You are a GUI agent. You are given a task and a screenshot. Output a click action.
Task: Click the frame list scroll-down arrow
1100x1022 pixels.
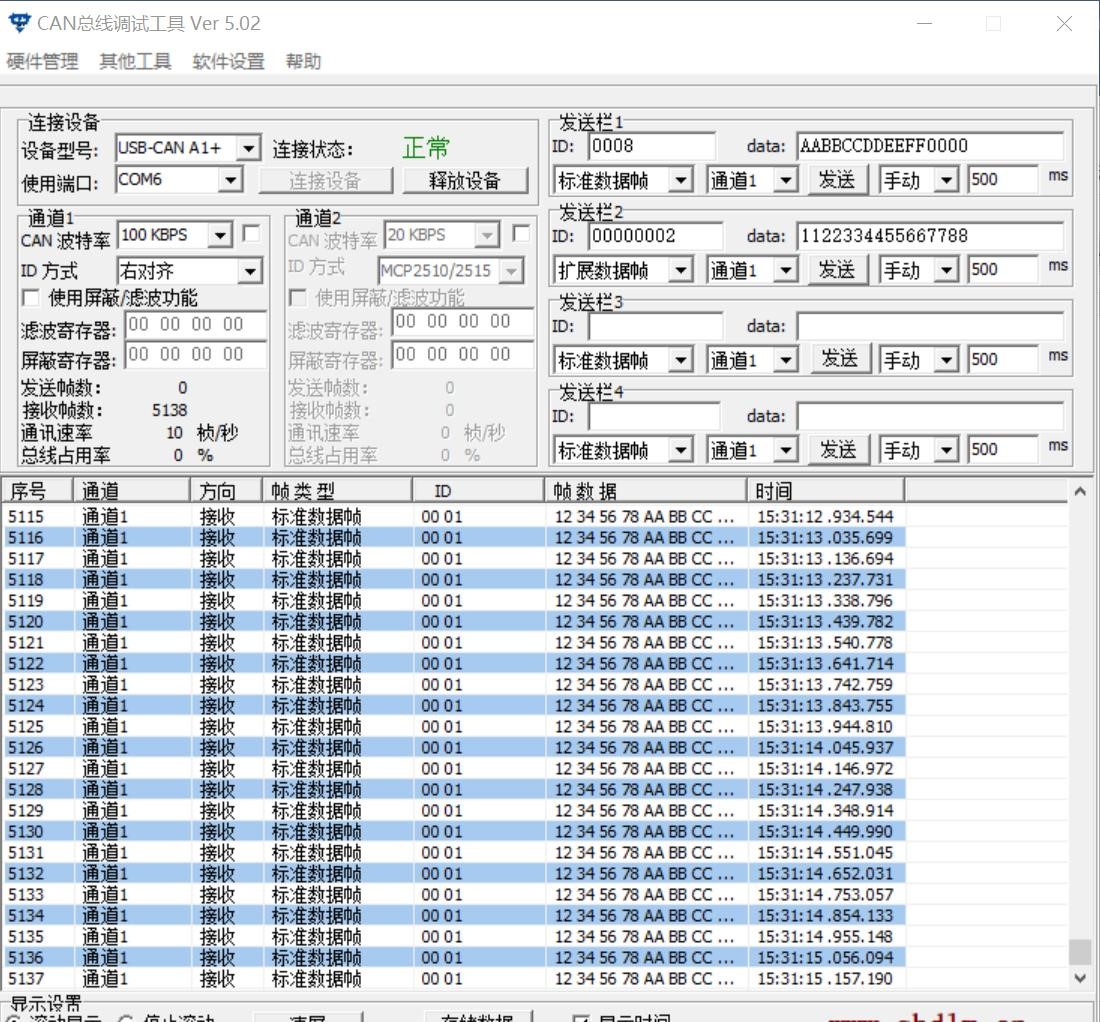pos(1080,978)
